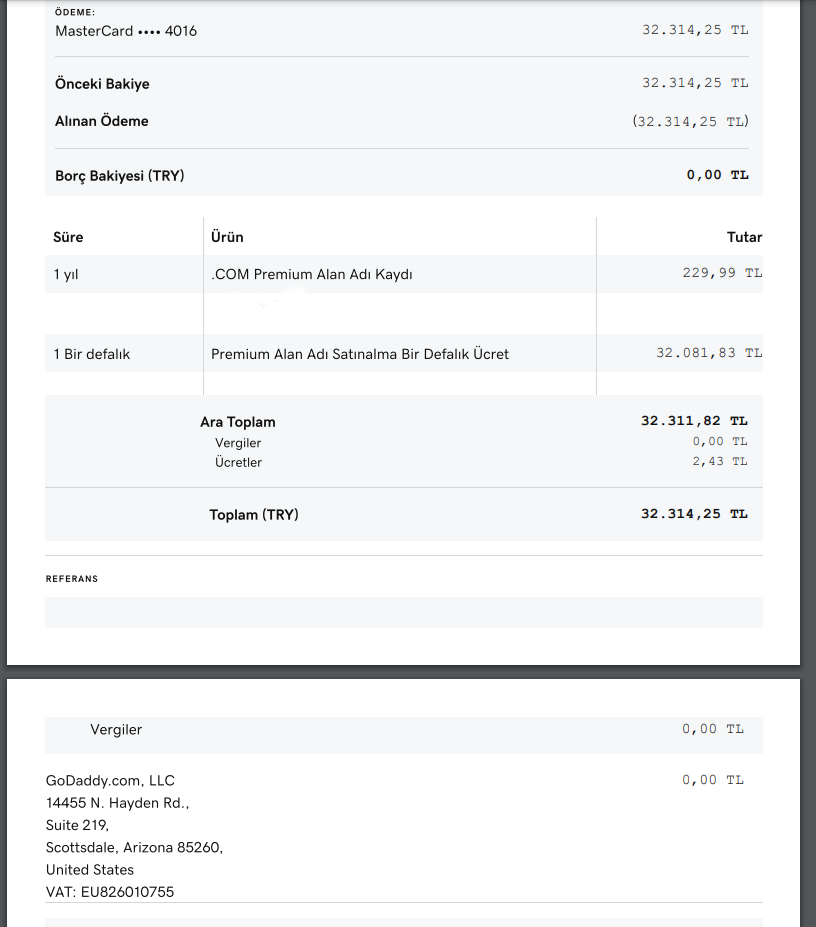The width and height of the screenshot is (816, 927).
Task: Click the 229,99 TL amount
Action: pyautogui.click(x=722, y=273)
